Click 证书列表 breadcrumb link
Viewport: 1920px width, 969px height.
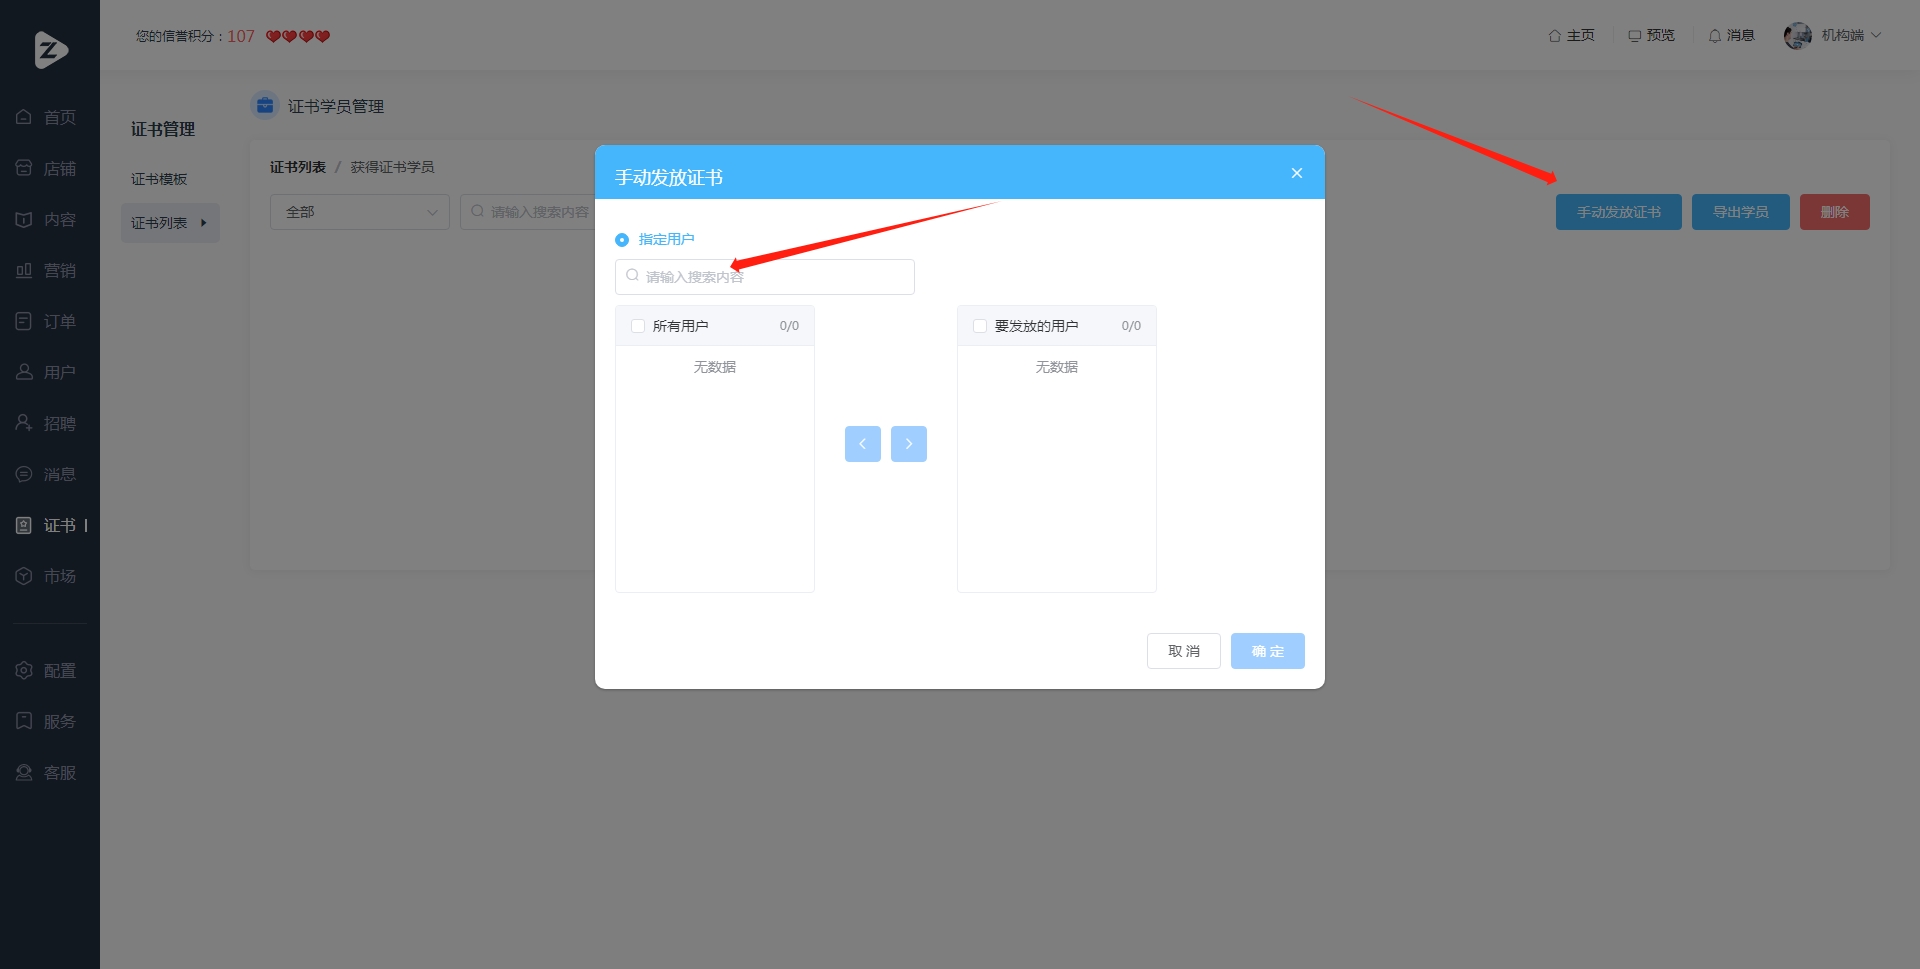tap(298, 167)
